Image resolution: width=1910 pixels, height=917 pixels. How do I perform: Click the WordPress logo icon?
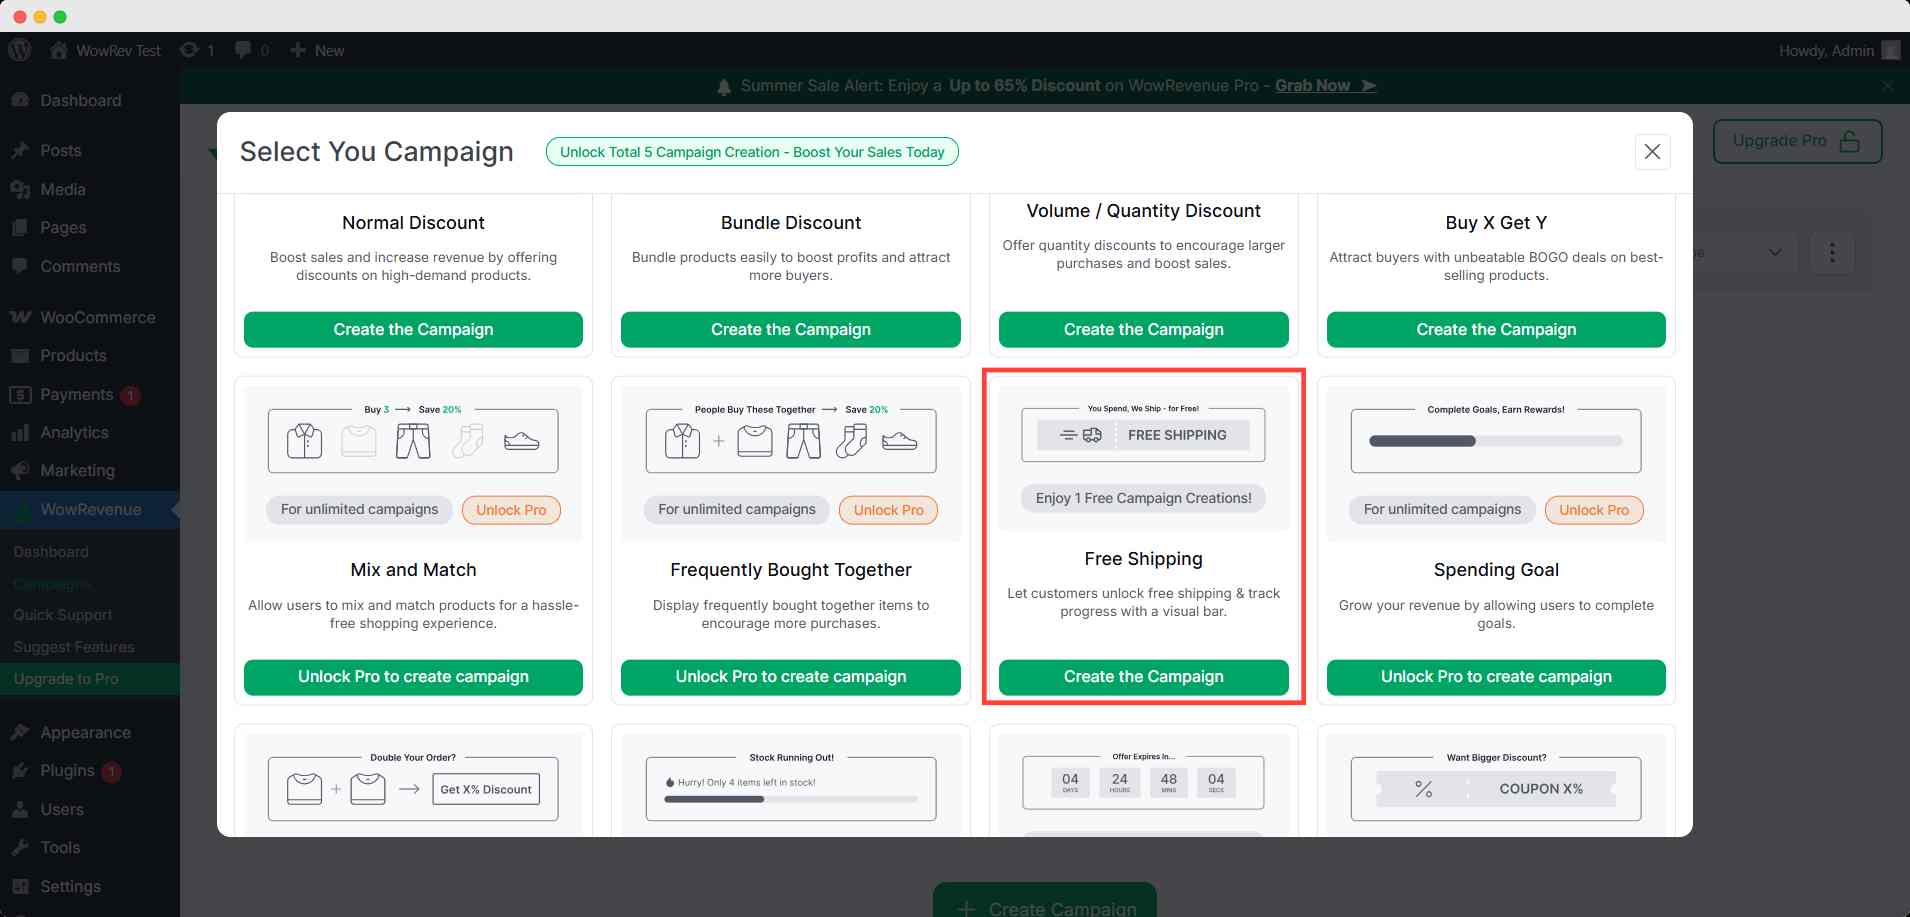click(19, 50)
